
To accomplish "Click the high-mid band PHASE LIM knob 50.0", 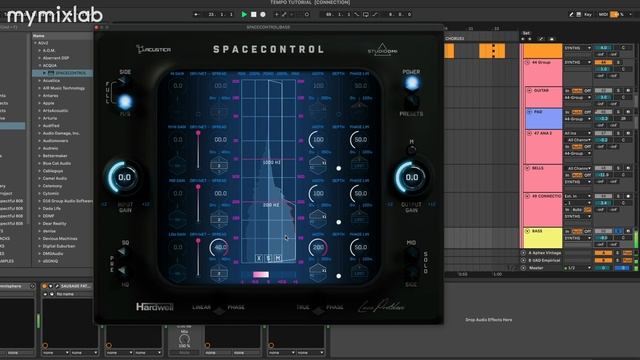I will click(x=360, y=140).
